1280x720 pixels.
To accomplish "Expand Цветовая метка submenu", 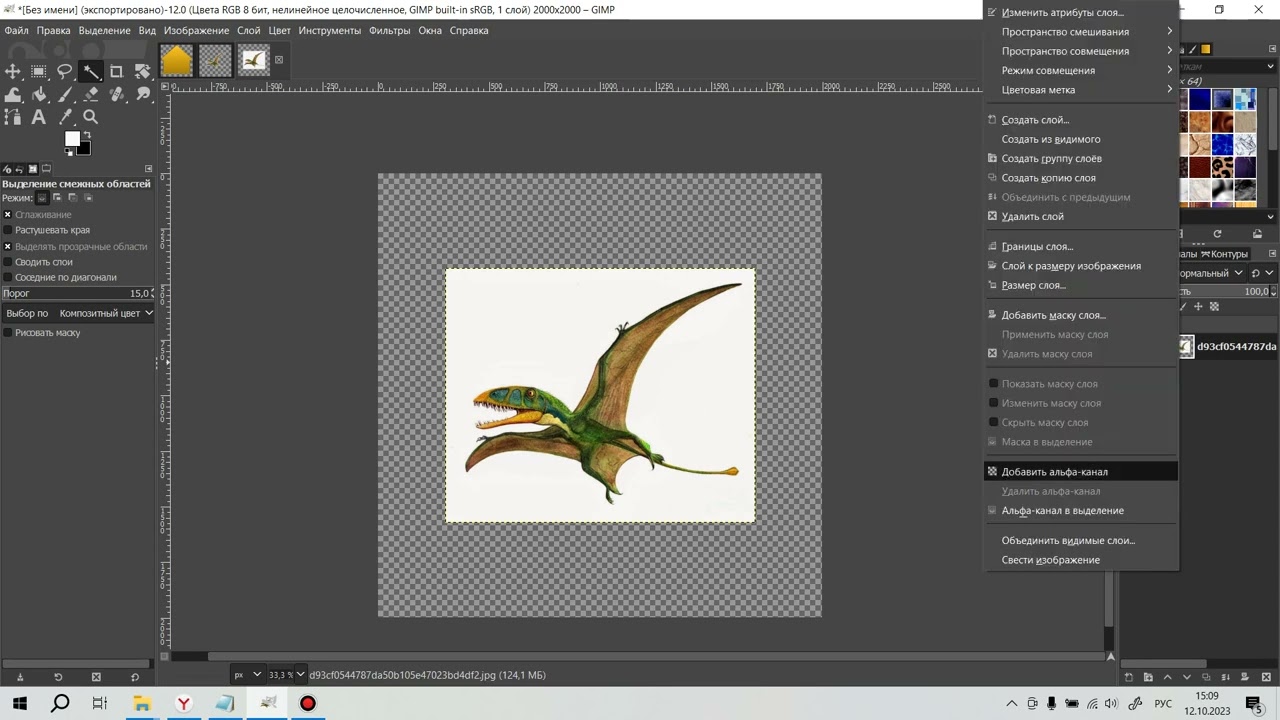I will click(x=1081, y=90).
